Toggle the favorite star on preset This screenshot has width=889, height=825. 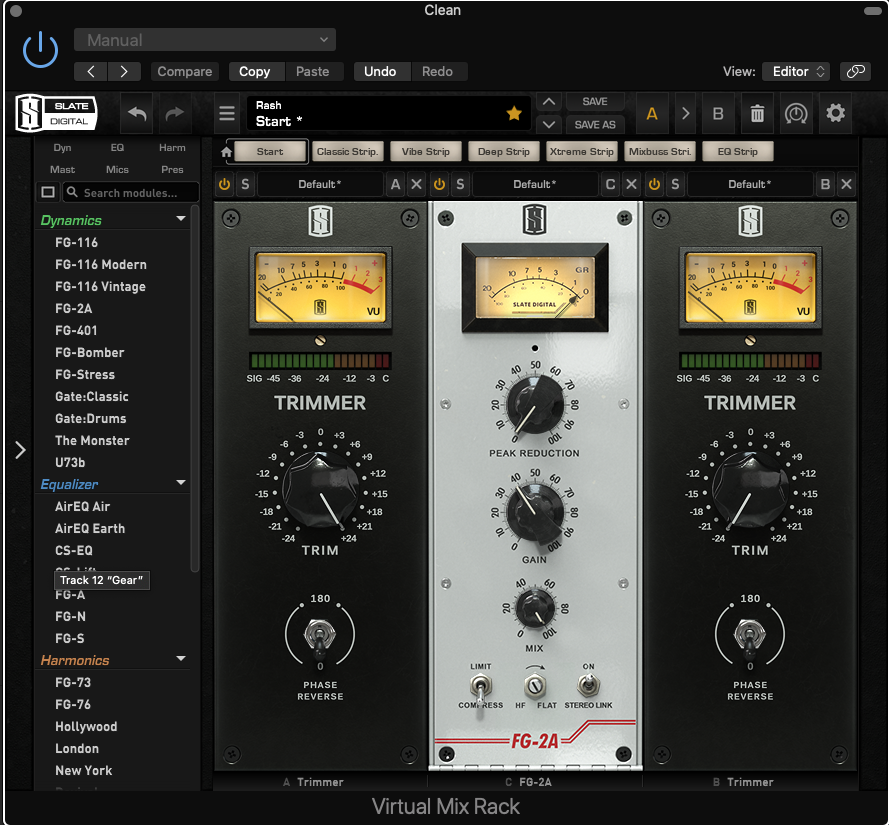tap(514, 113)
